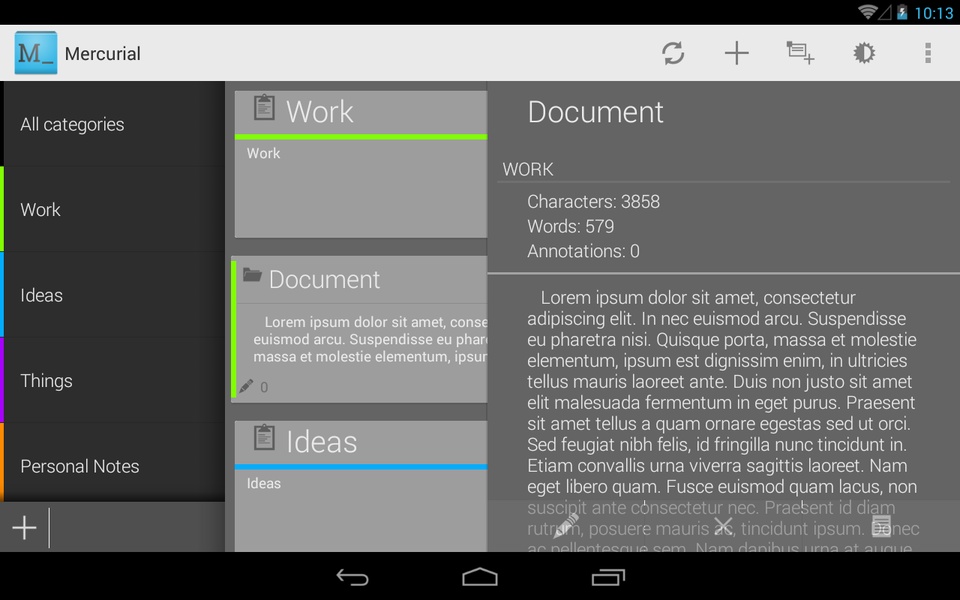Tap the battery icon in the status bar
Image resolution: width=960 pixels, height=600 pixels.
point(902,12)
